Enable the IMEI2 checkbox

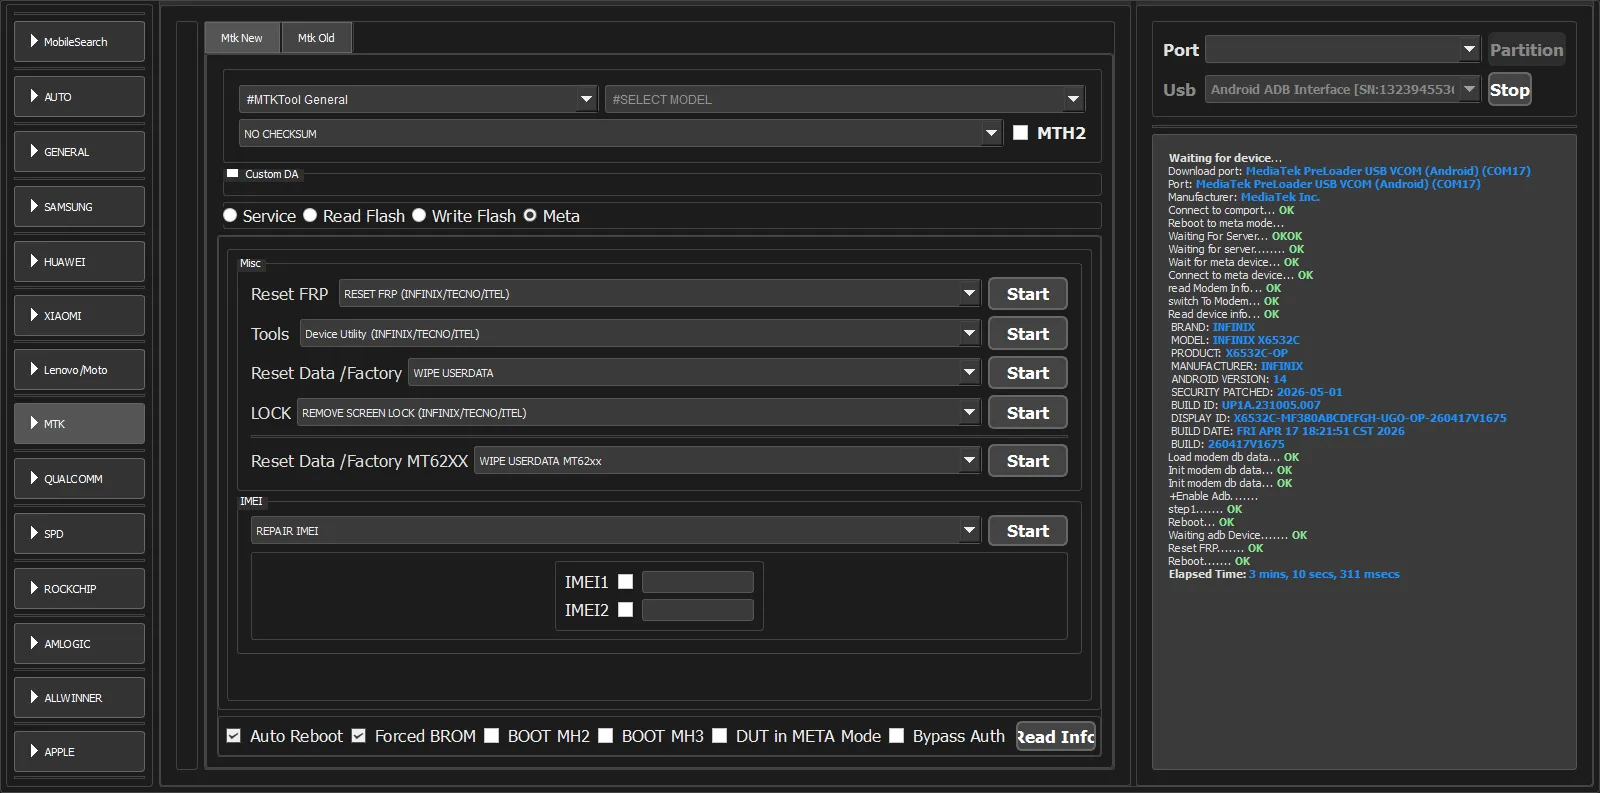pyautogui.click(x=626, y=609)
